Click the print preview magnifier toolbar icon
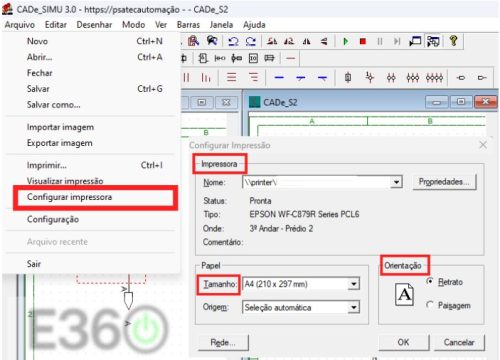The image size is (500, 360). coord(193,41)
